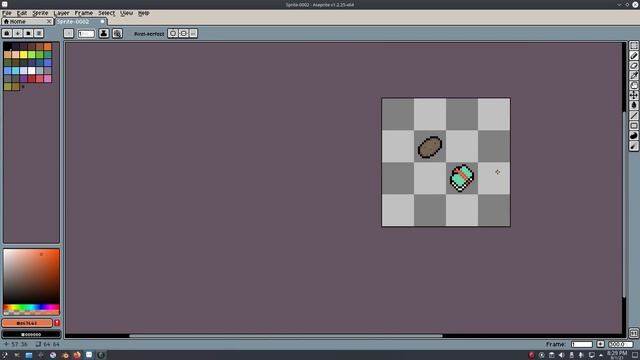Screen dimensions: 640x360
Task: Open the View menu
Action: tap(127, 13)
